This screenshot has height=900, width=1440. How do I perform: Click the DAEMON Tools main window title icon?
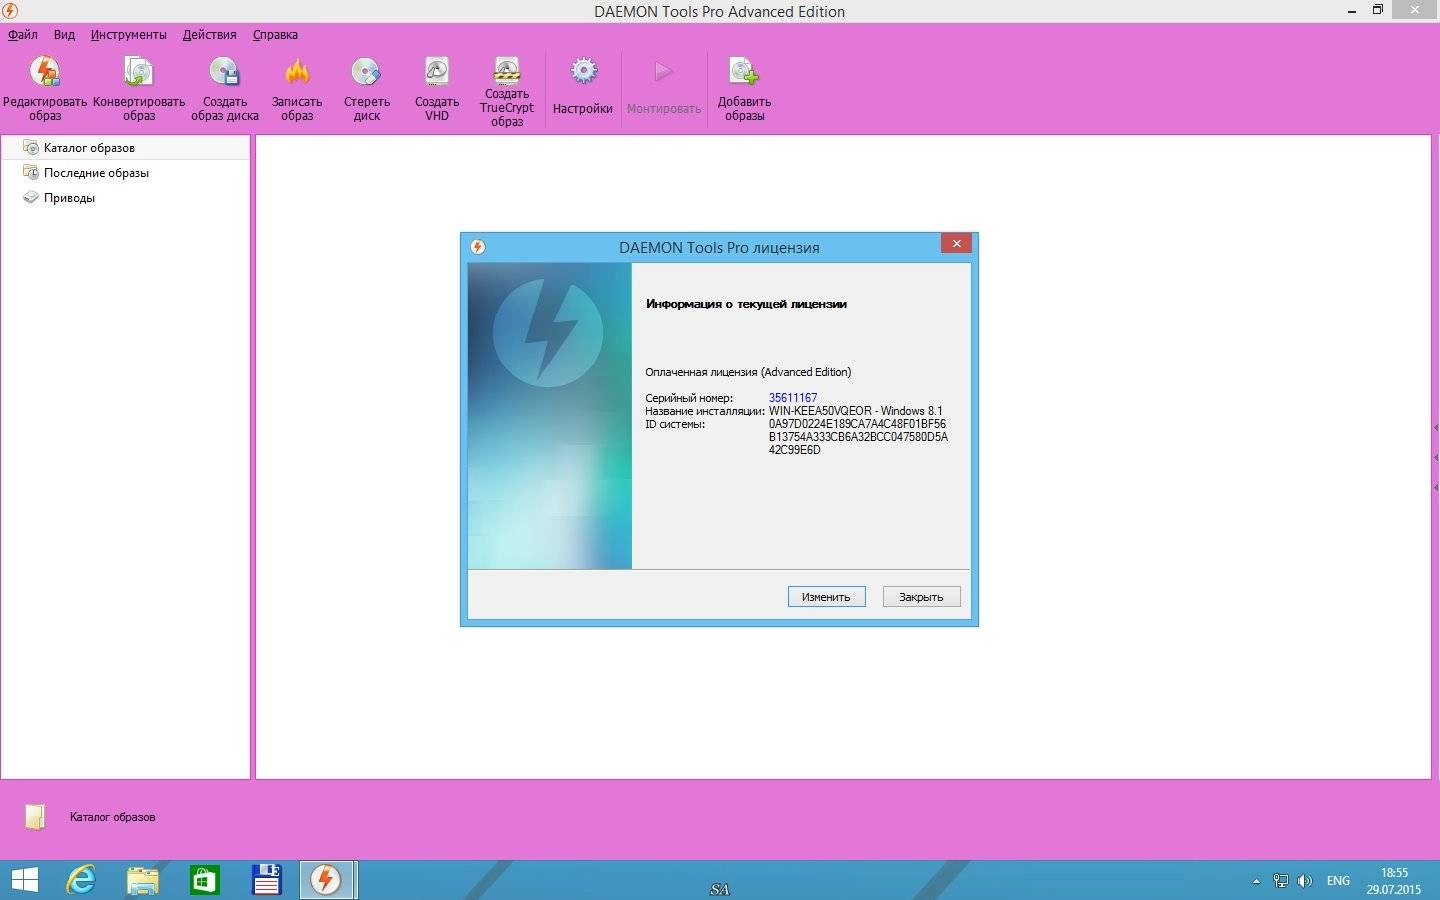tap(10, 11)
